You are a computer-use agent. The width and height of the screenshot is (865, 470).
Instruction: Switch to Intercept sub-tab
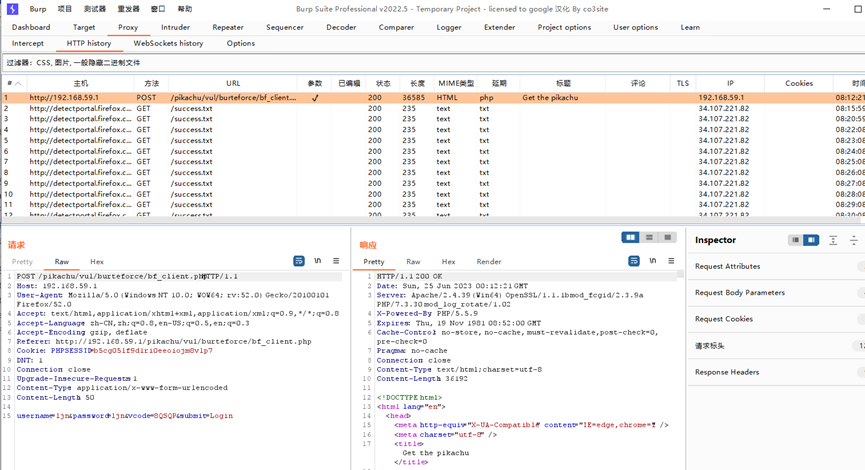coord(28,43)
